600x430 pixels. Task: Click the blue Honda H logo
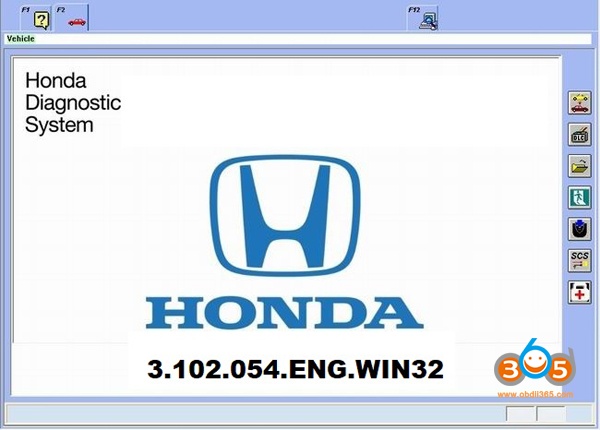click(x=285, y=215)
